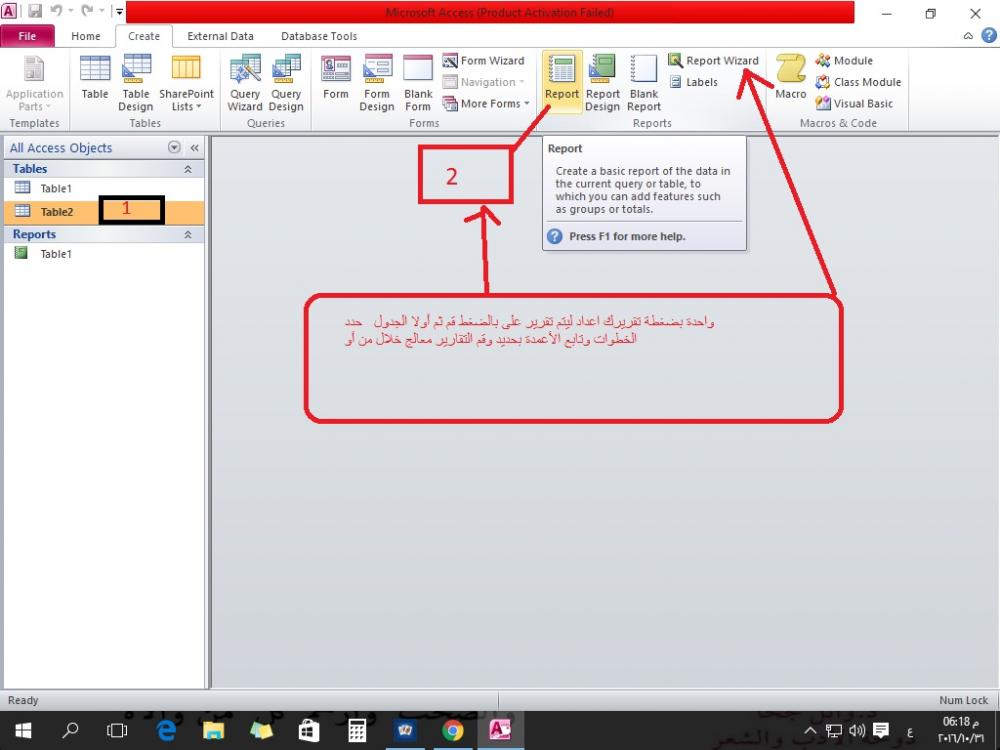Select the Create tab
1000x750 pixels.
click(x=144, y=36)
